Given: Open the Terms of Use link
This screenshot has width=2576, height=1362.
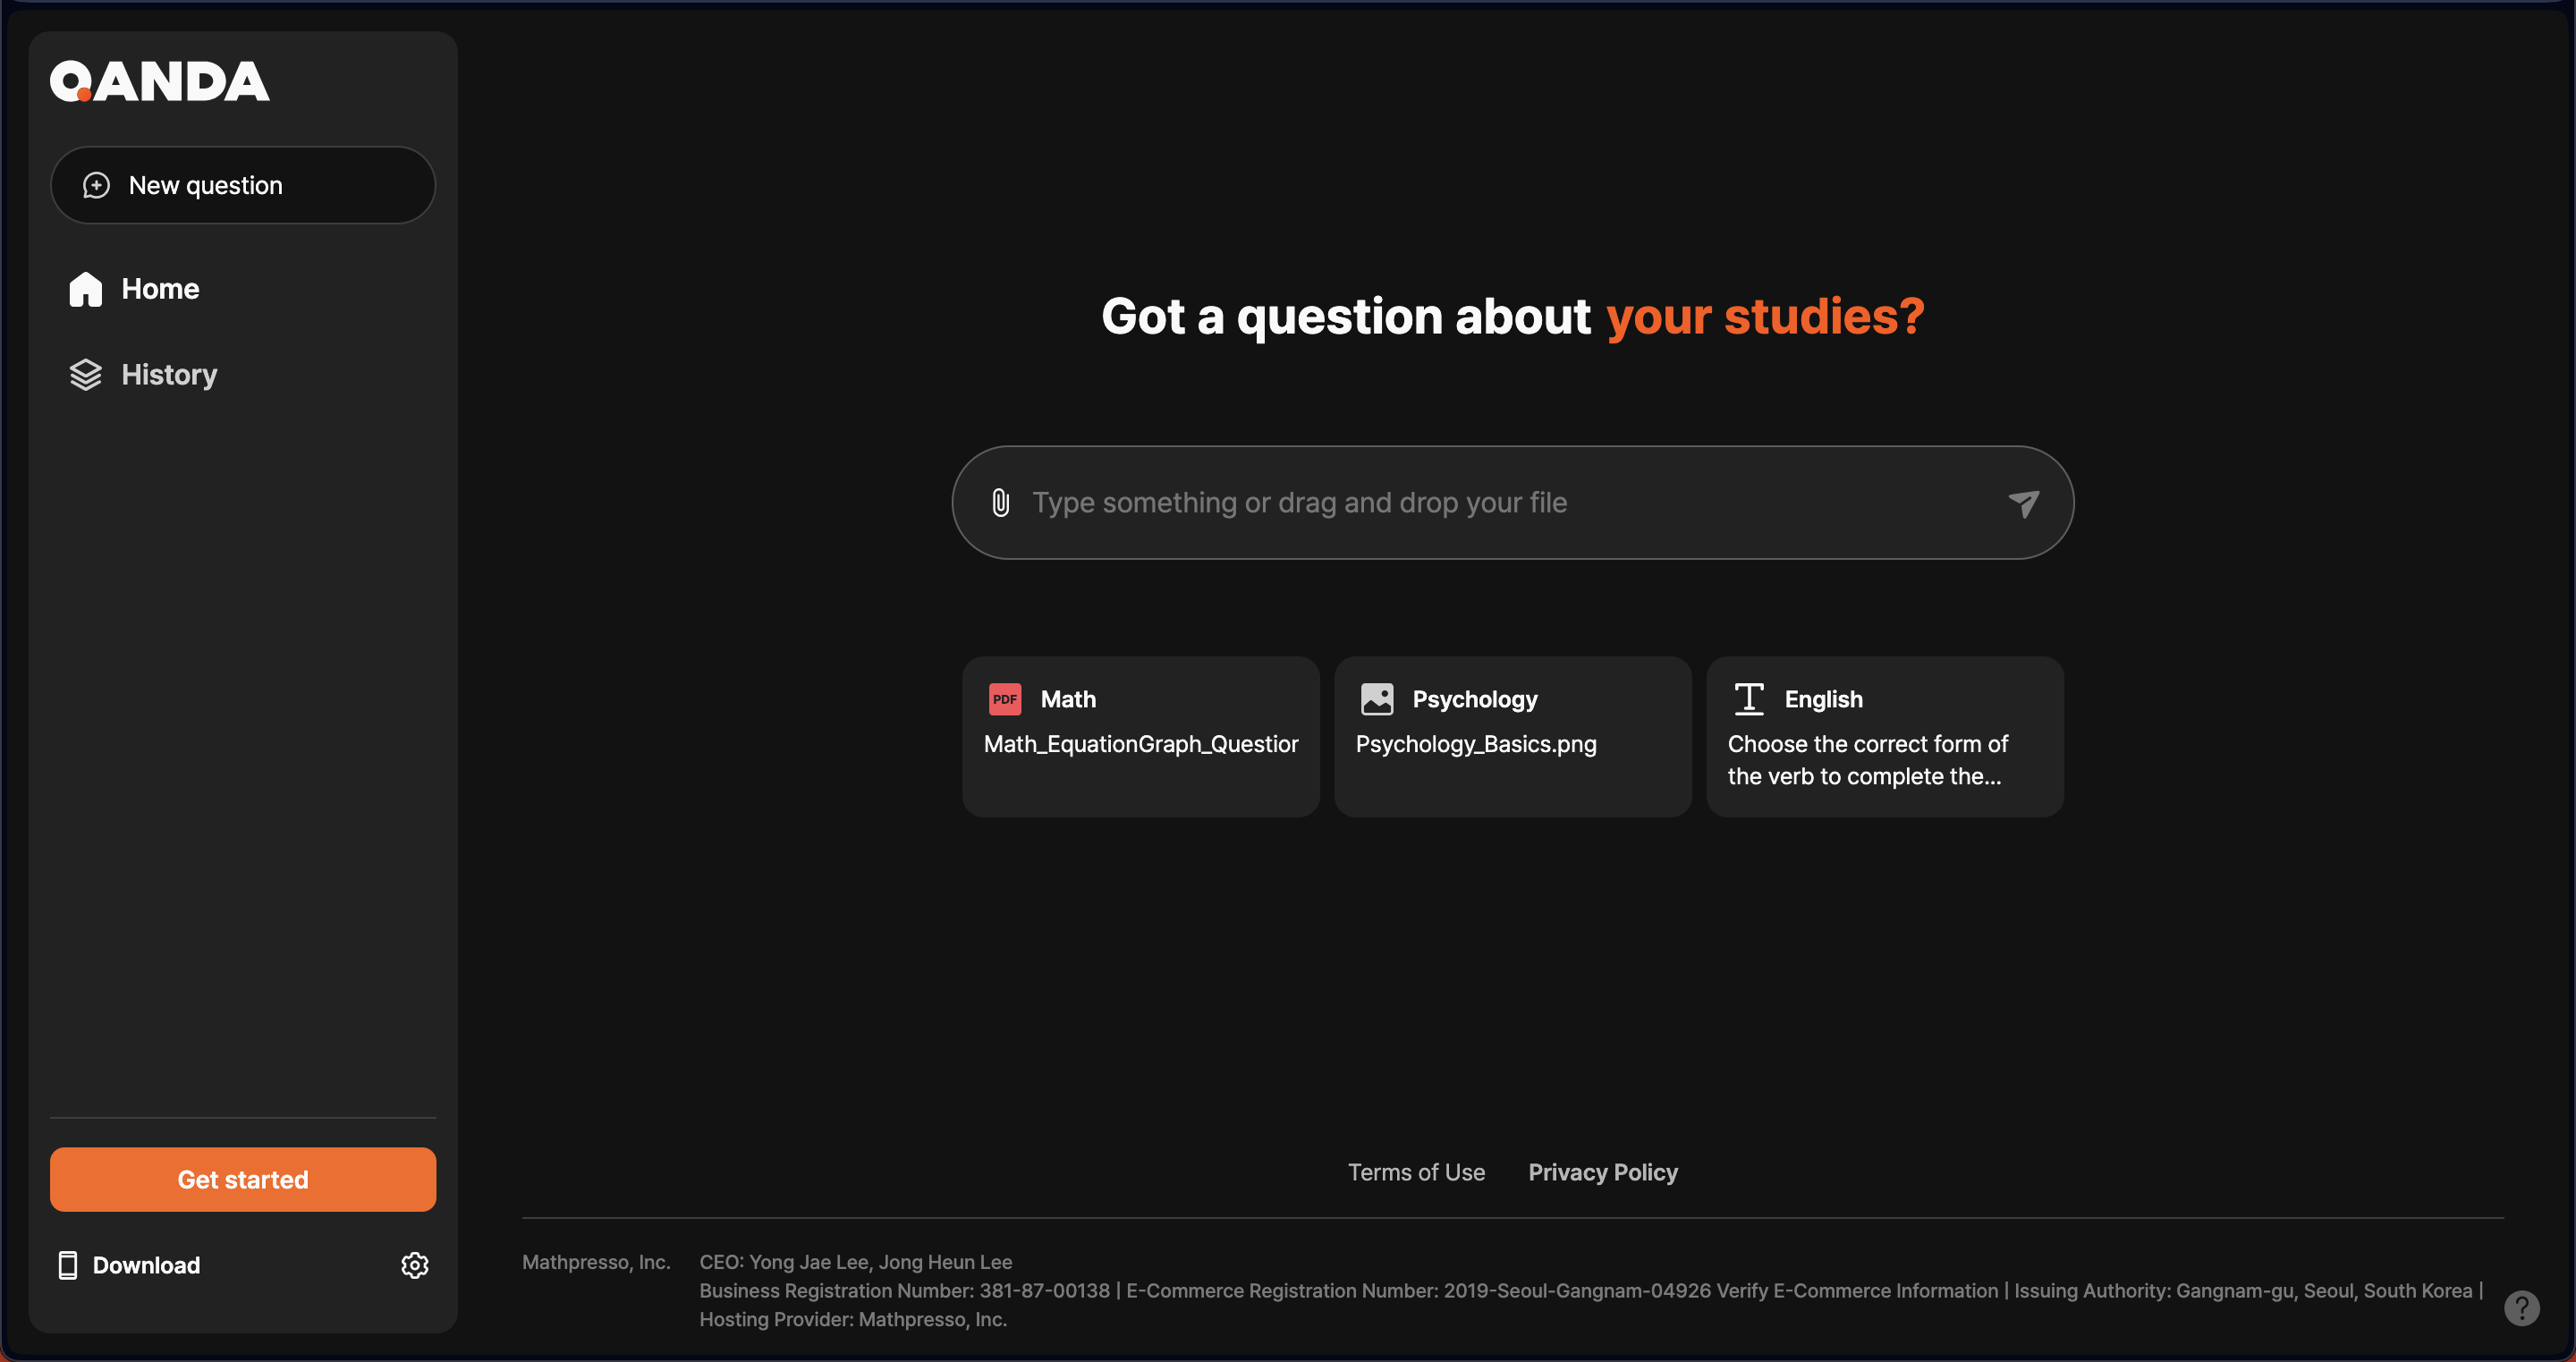Looking at the screenshot, I should tap(1416, 1172).
